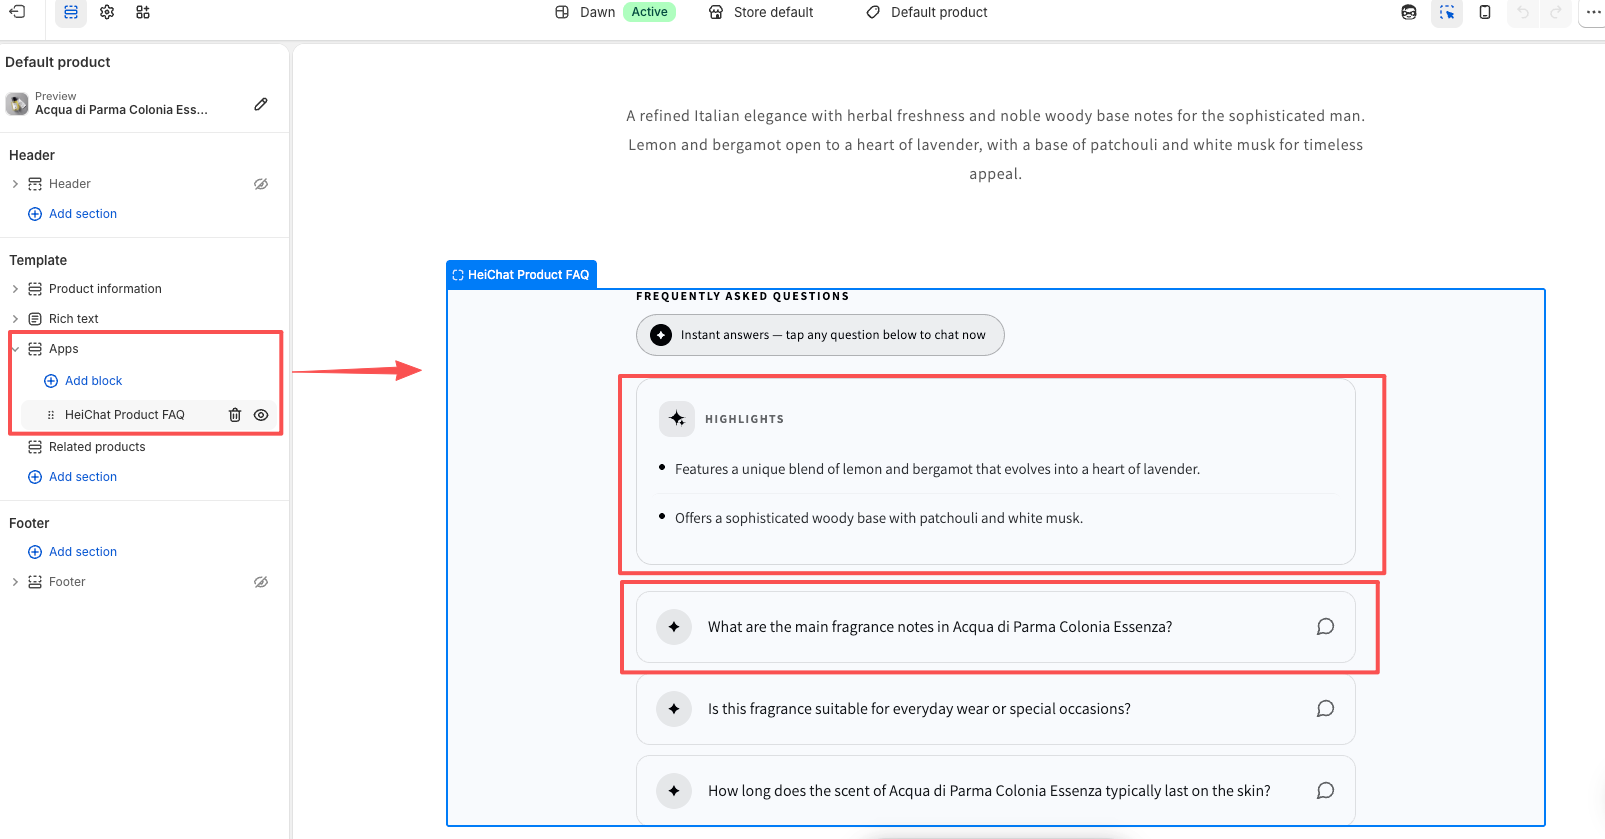Viewport: 1605px width, 839px height.
Task: Open the Default product template selector
Action: pos(927,12)
